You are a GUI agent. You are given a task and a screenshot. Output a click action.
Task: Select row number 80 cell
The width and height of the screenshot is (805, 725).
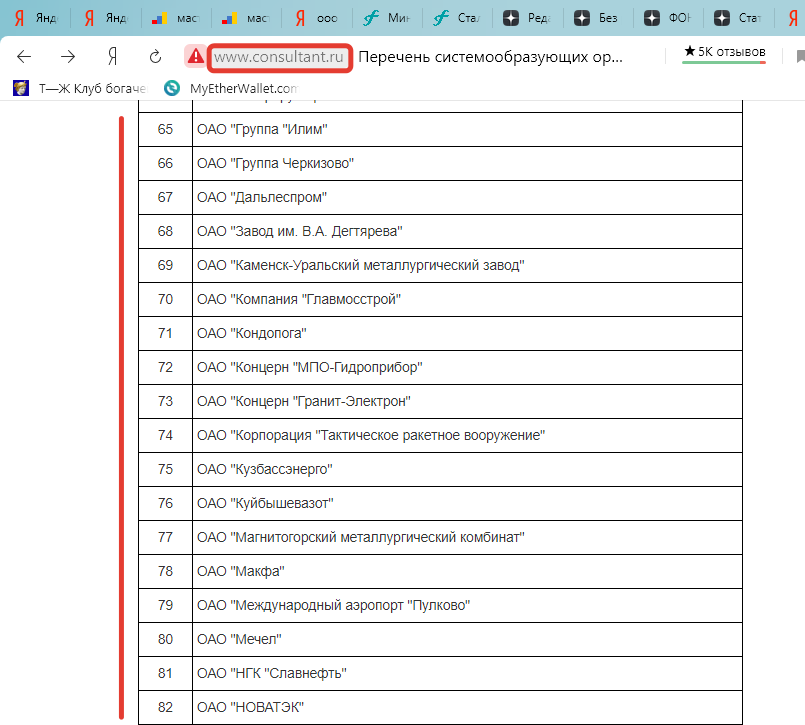165,639
